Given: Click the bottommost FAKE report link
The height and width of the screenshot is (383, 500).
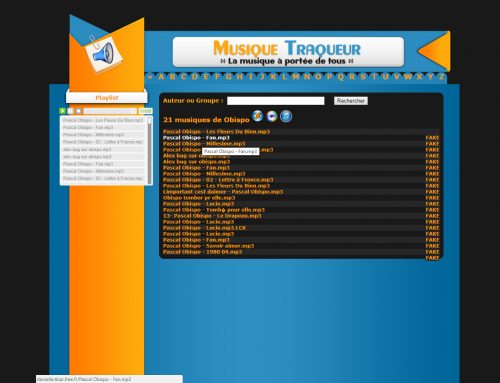Looking at the screenshot, I should click(x=432, y=258).
